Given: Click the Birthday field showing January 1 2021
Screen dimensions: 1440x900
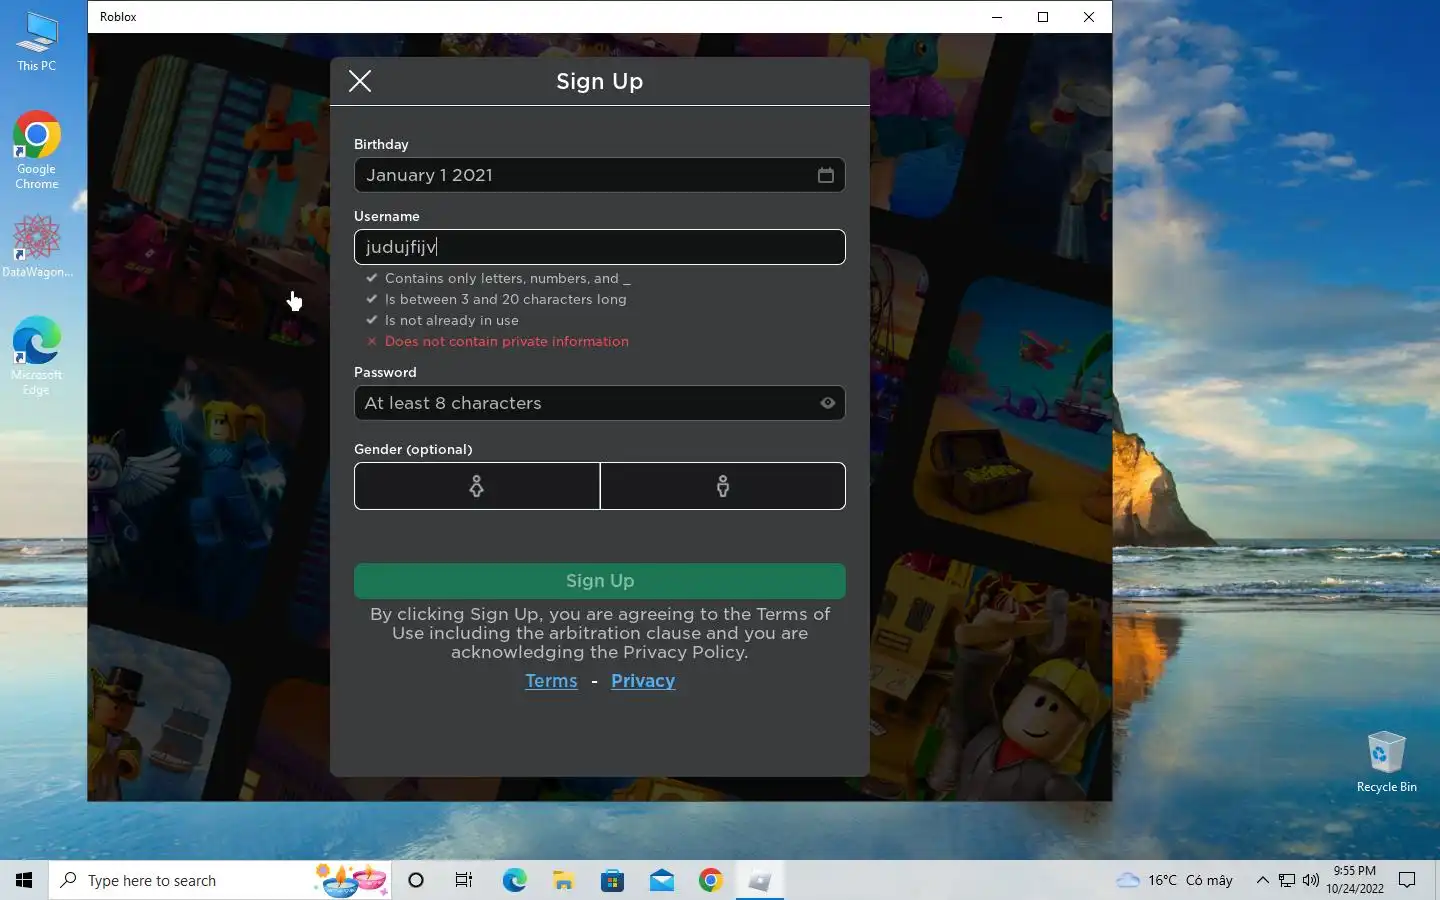Looking at the screenshot, I should click(600, 175).
